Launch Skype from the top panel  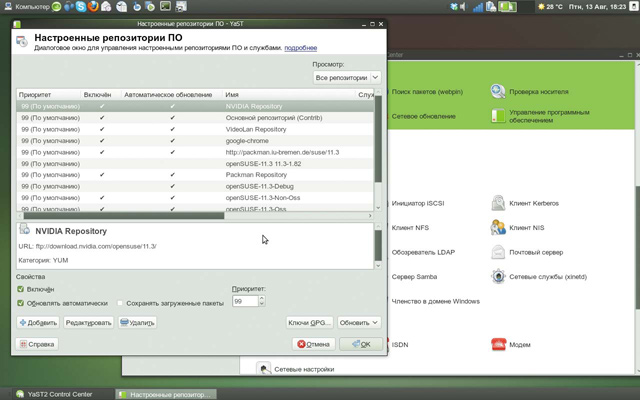point(81,7)
